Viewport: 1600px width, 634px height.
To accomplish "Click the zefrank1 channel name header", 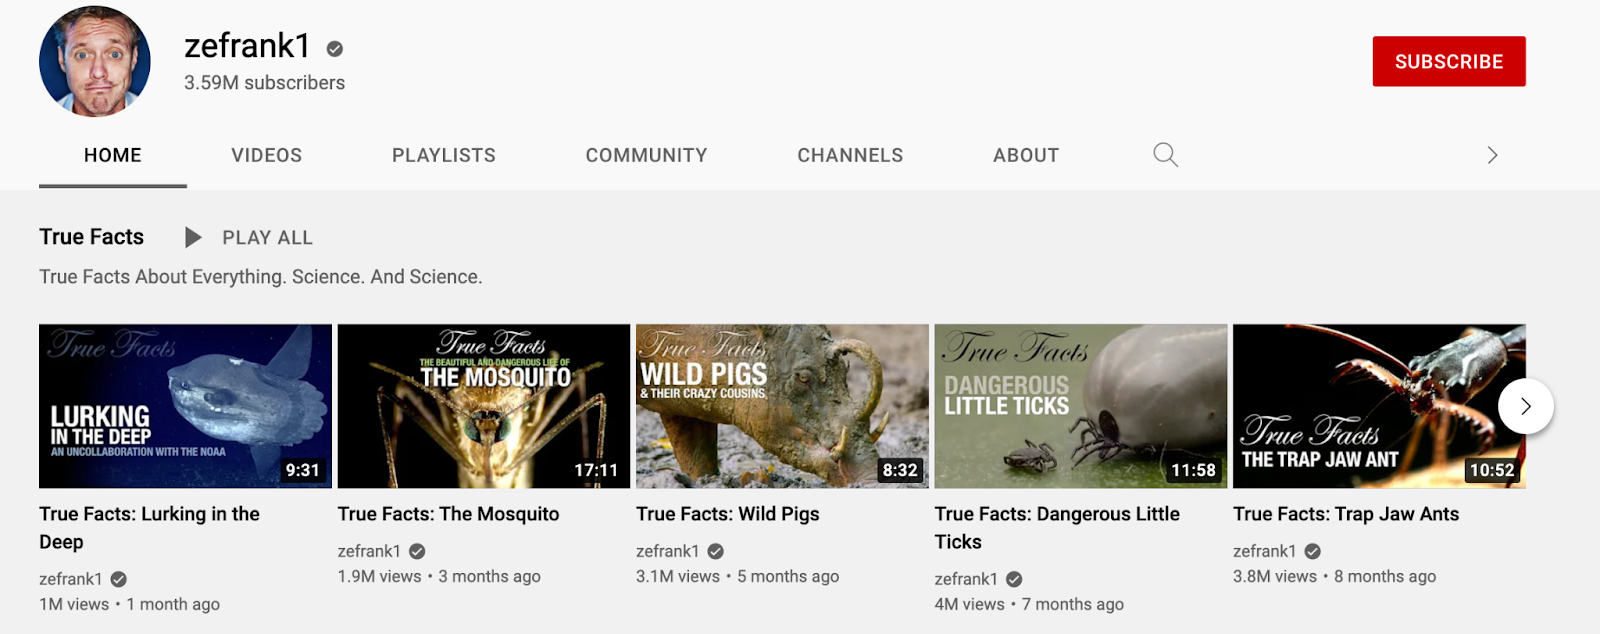I will (x=248, y=46).
